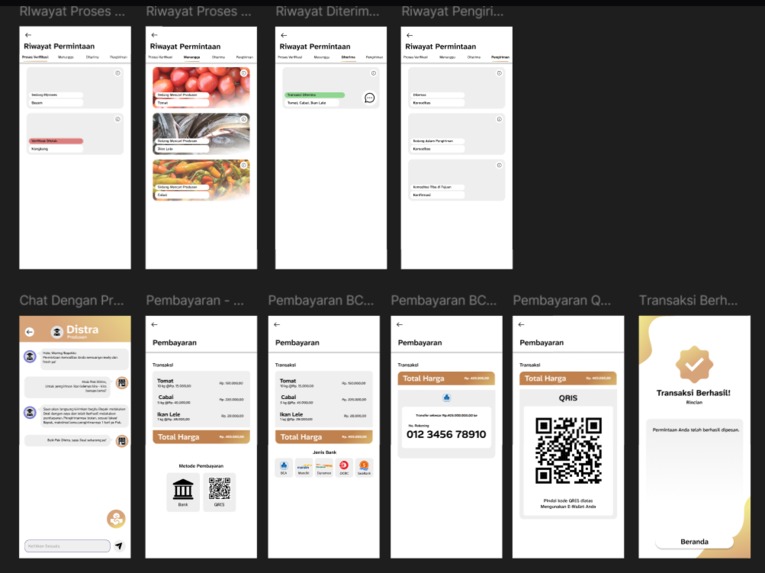Click the Metode Pembayaran heading
765x573 pixels.
201,466
